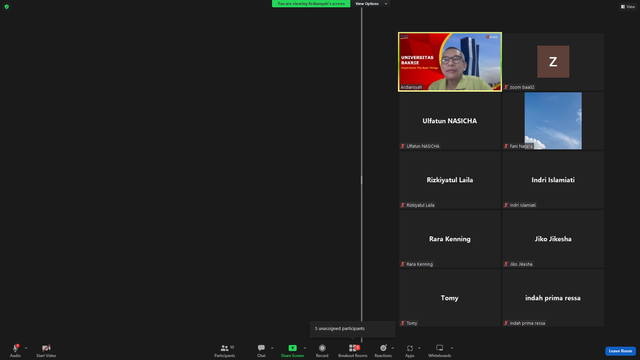
Task: Click muted mic icon on indah prima ressa tile
Action: point(506,323)
